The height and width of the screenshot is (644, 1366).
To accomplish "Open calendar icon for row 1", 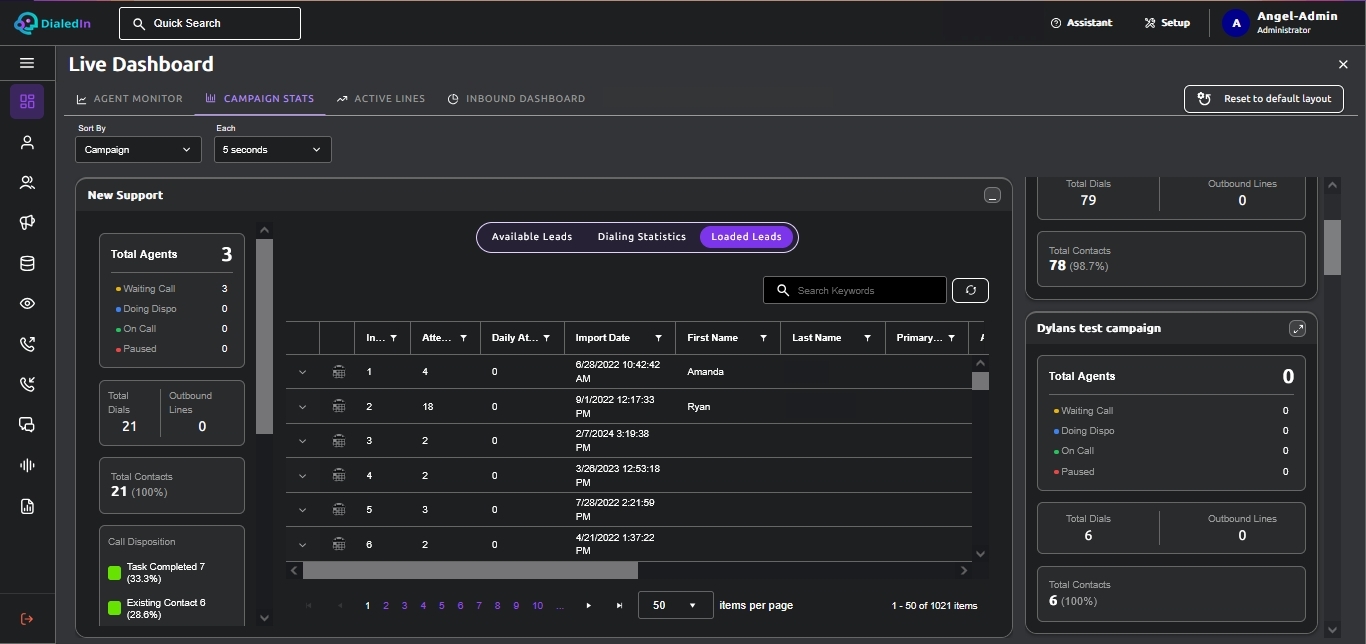I will coord(339,372).
